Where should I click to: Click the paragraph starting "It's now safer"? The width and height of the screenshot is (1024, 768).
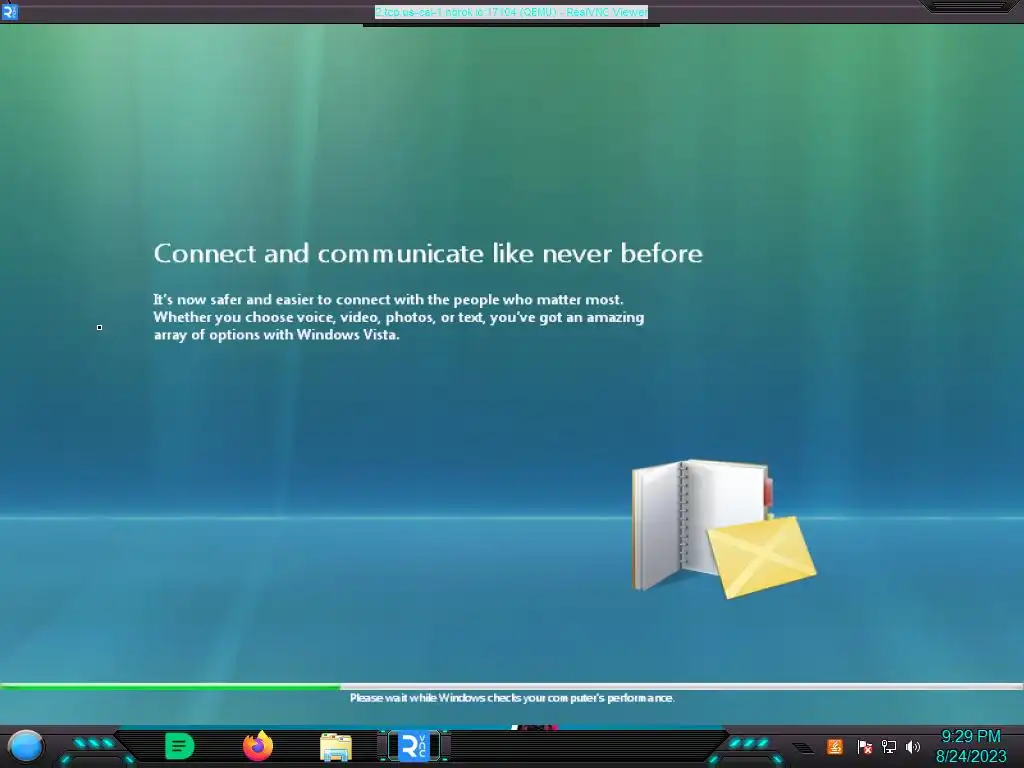coord(399,317)
